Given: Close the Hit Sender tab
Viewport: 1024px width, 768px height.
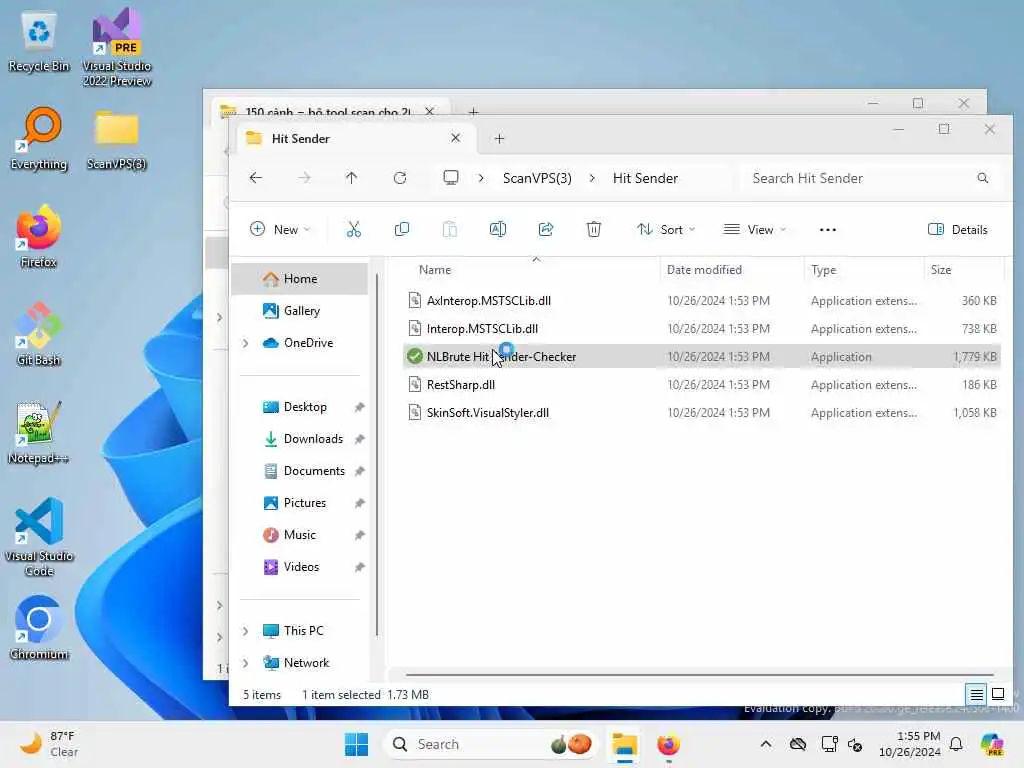Looking at the screenshot, I should point(455,138).
